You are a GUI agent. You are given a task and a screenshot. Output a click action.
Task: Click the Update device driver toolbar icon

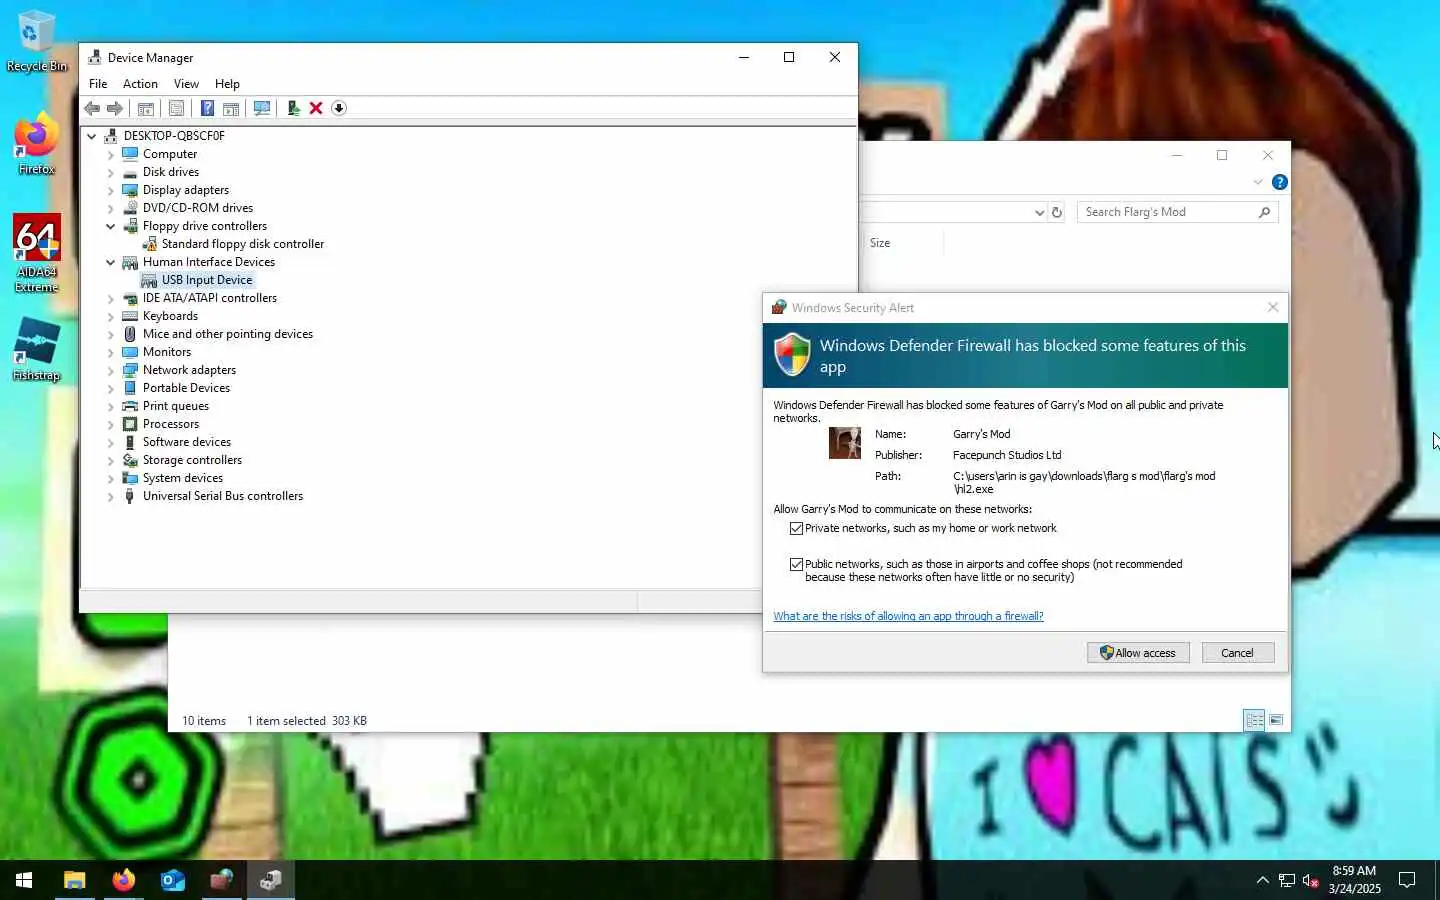(x=293, y=108)
